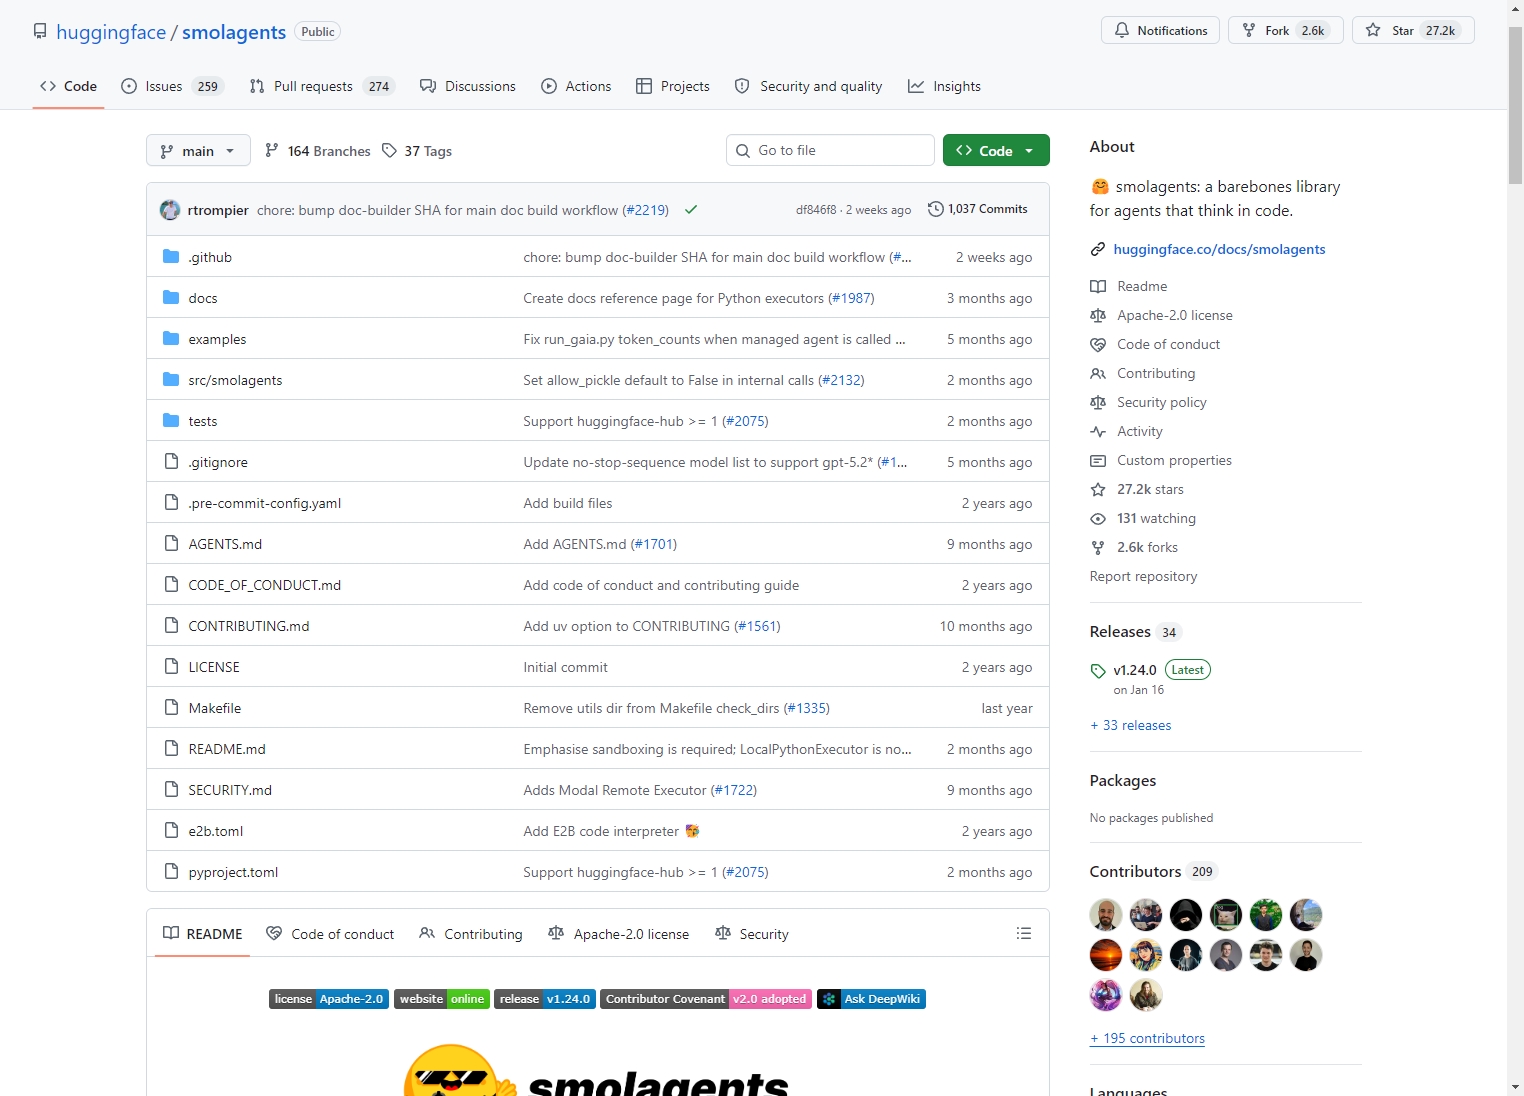This screenshot has height=1096, width=1524.
Task: Click the Makefile file icon
Action: pos(171,708)
